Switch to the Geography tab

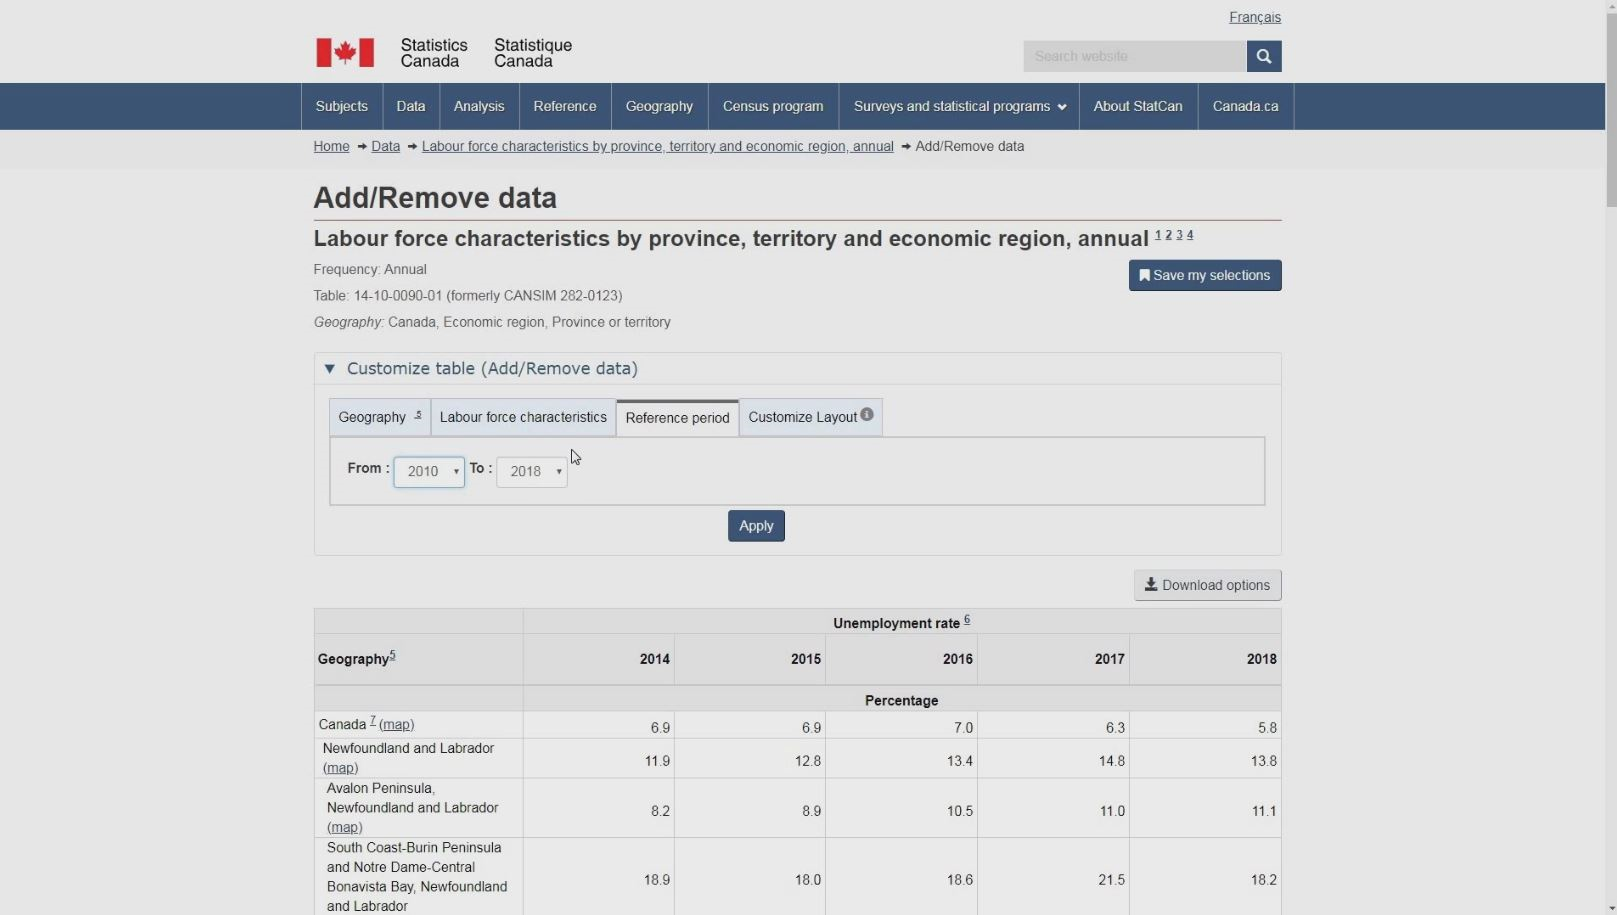point(379,418)
